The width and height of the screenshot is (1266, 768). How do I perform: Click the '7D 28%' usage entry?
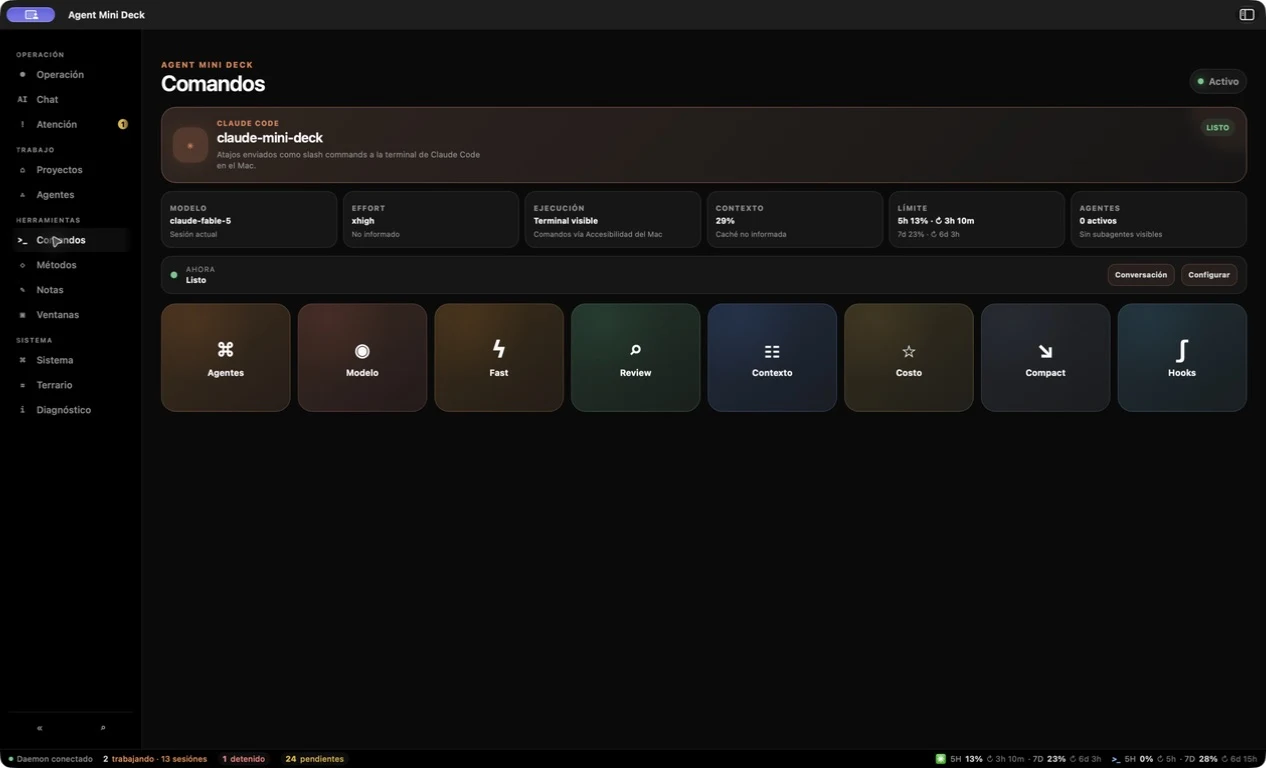1200,759
